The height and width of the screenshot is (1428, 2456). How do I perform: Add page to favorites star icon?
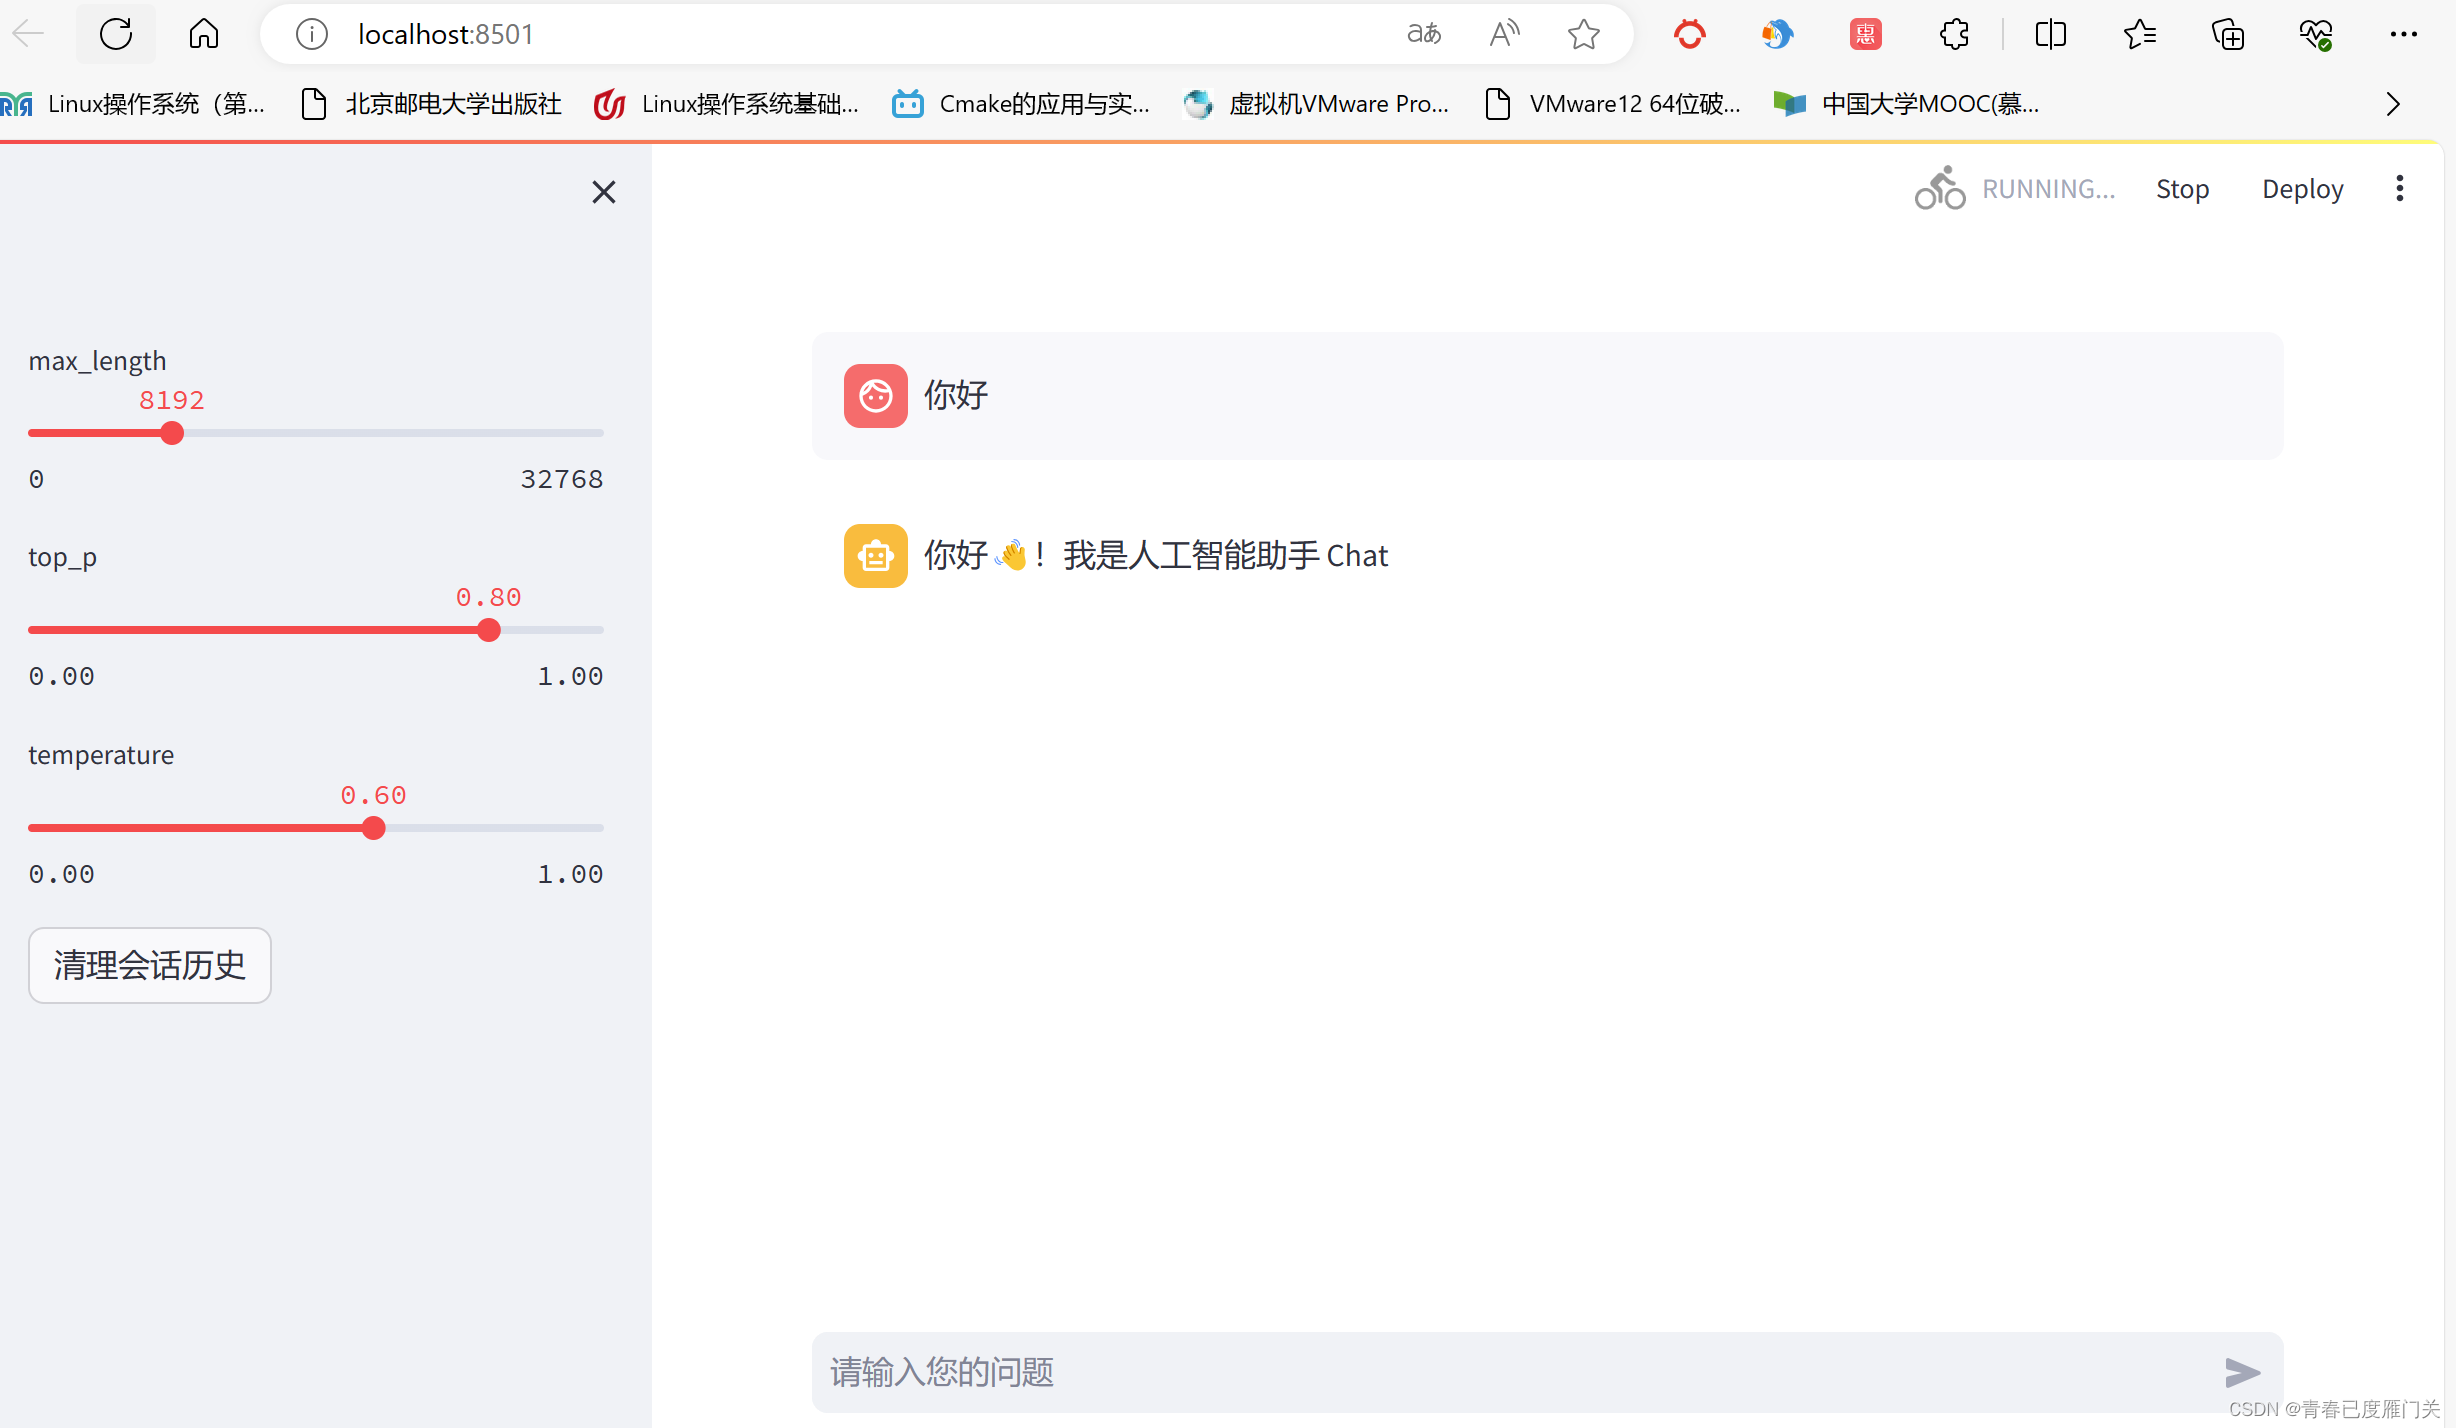coord(1583,34)
